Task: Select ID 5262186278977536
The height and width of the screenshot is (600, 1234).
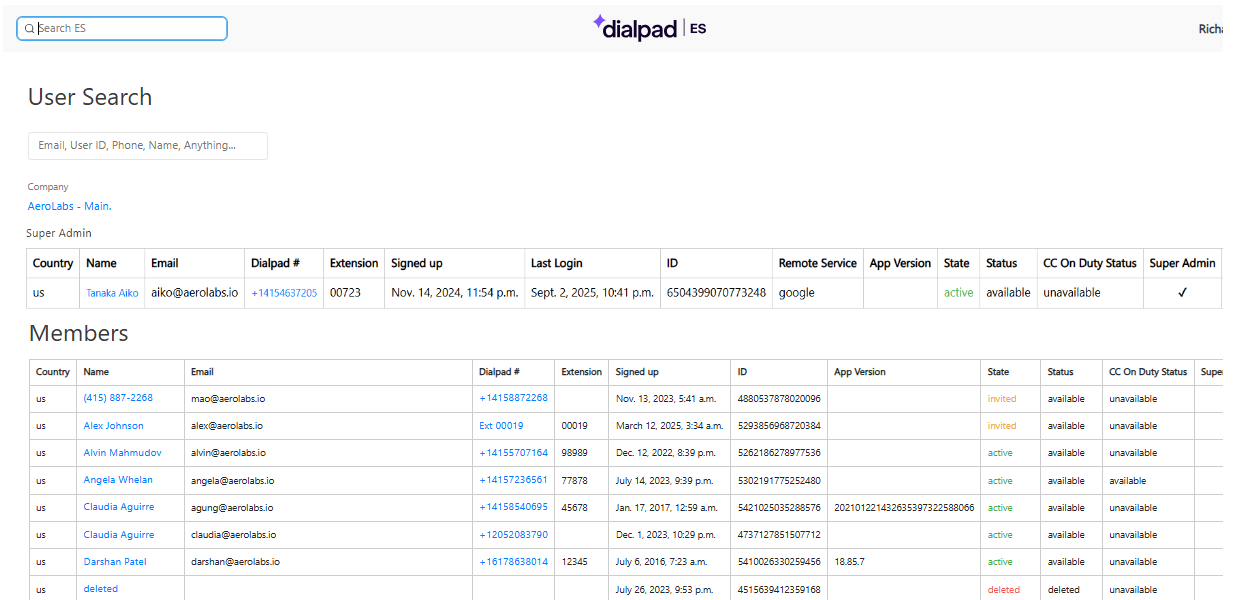Action: (x=779, y=453)
